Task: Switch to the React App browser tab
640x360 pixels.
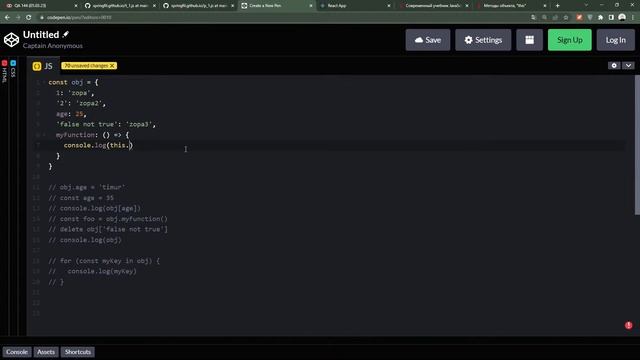Action: 354,6
